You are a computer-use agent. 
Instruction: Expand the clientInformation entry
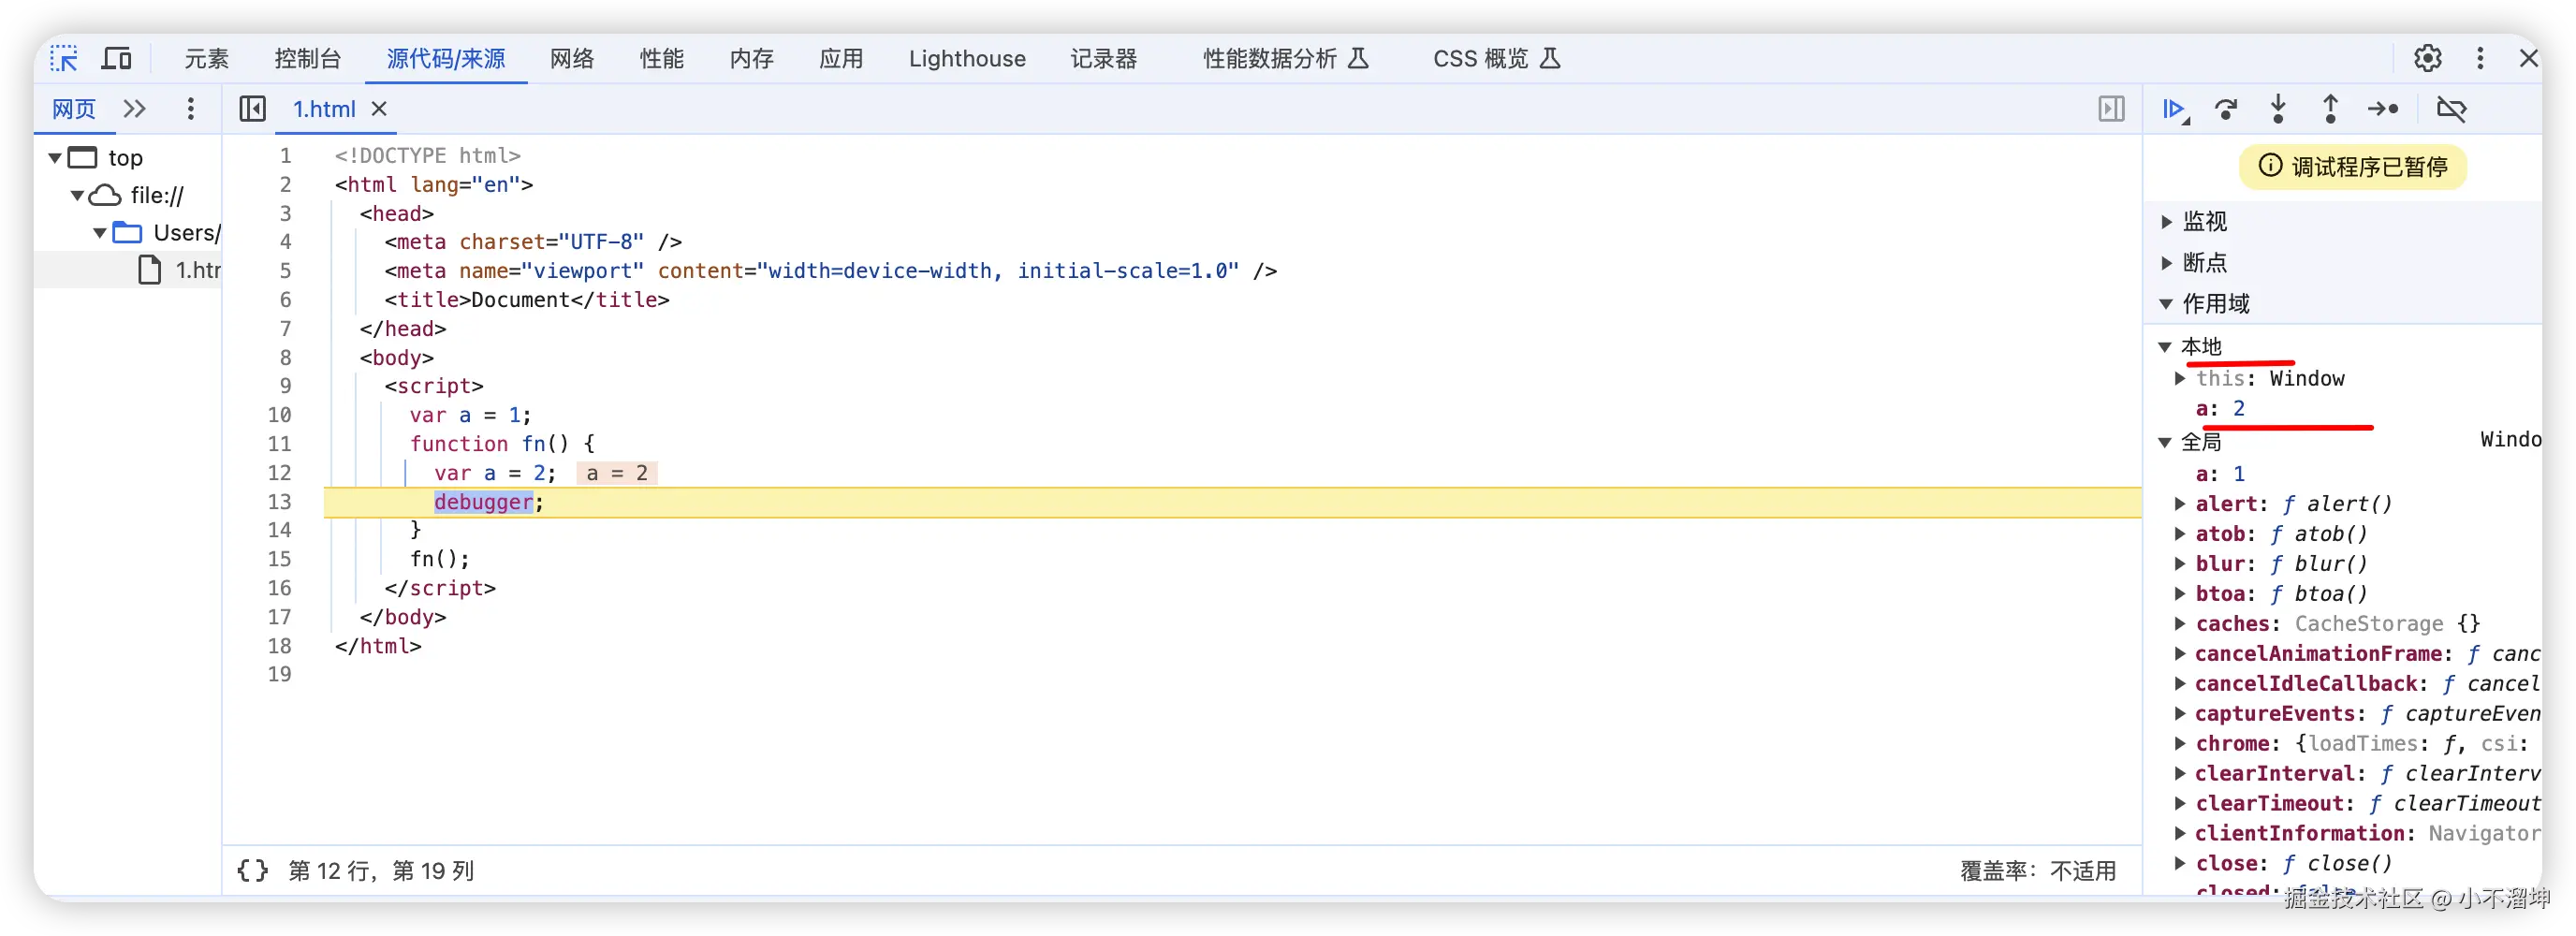[x=2180, y=833]
